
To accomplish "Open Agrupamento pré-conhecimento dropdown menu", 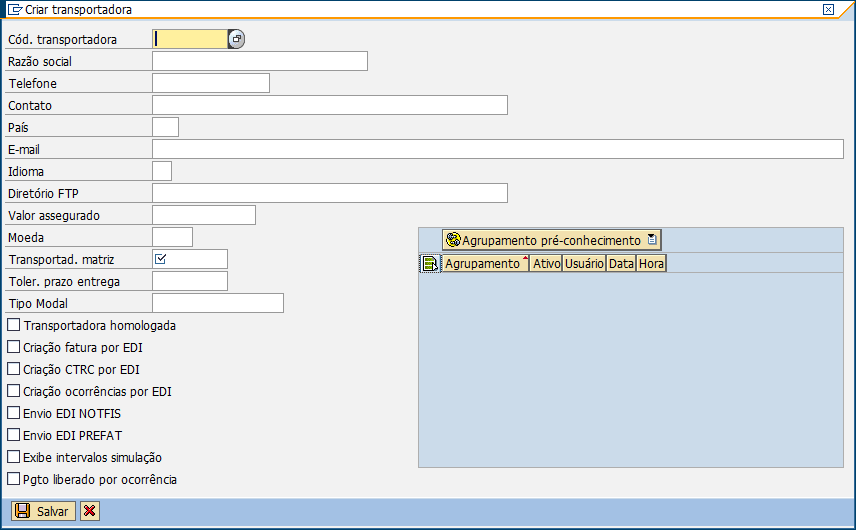I will [652, 240].
